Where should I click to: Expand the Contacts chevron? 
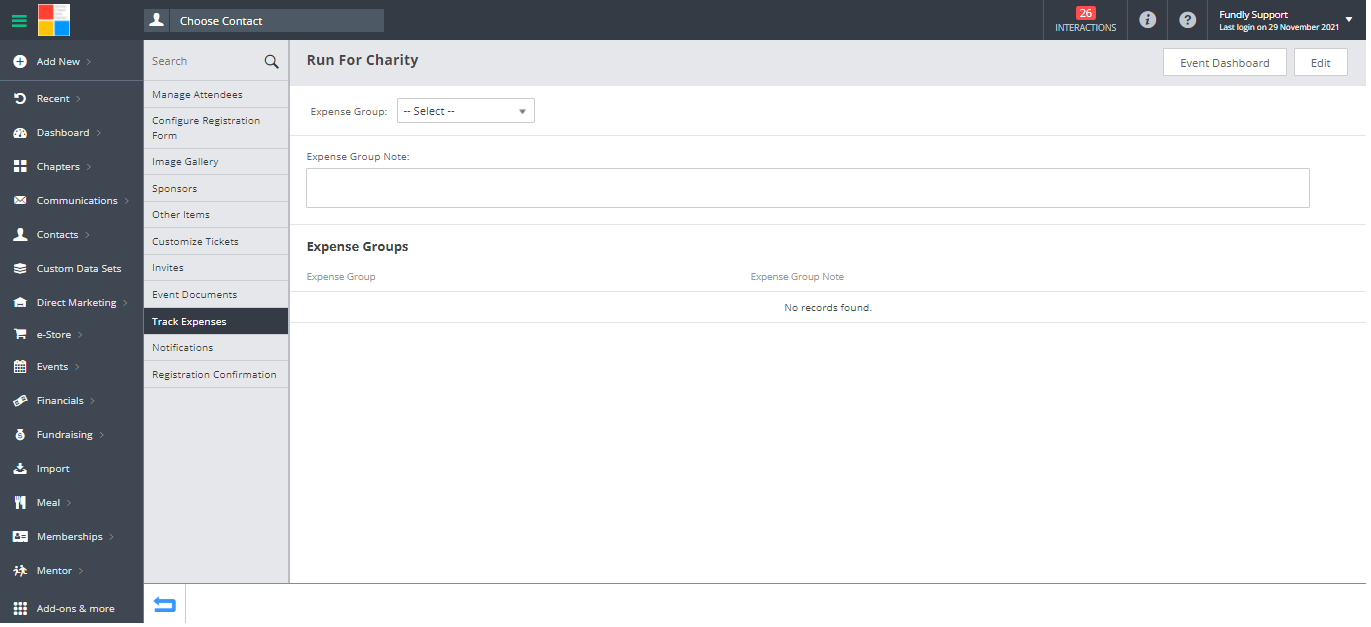coord(87,235)
